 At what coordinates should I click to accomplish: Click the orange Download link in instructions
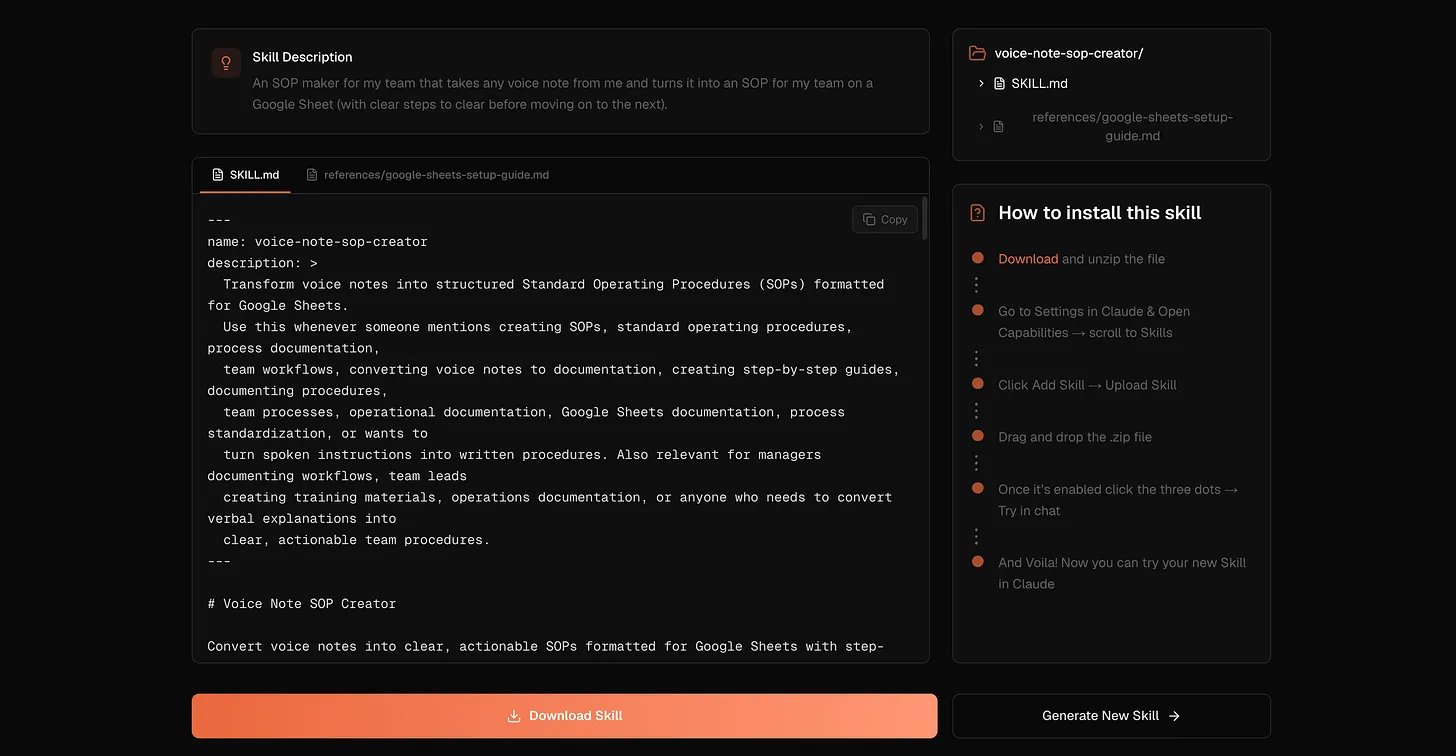click(x=1028, y=259)
